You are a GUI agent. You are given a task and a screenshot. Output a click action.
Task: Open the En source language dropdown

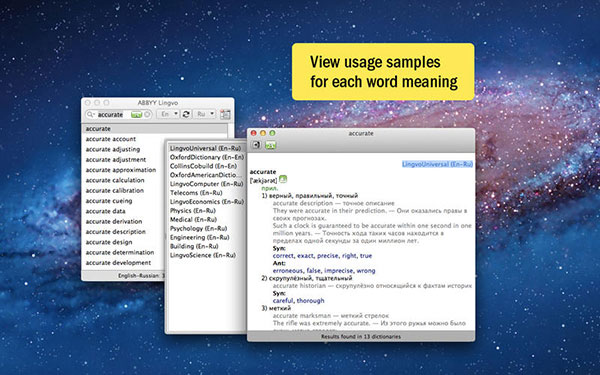coord(168,114)
